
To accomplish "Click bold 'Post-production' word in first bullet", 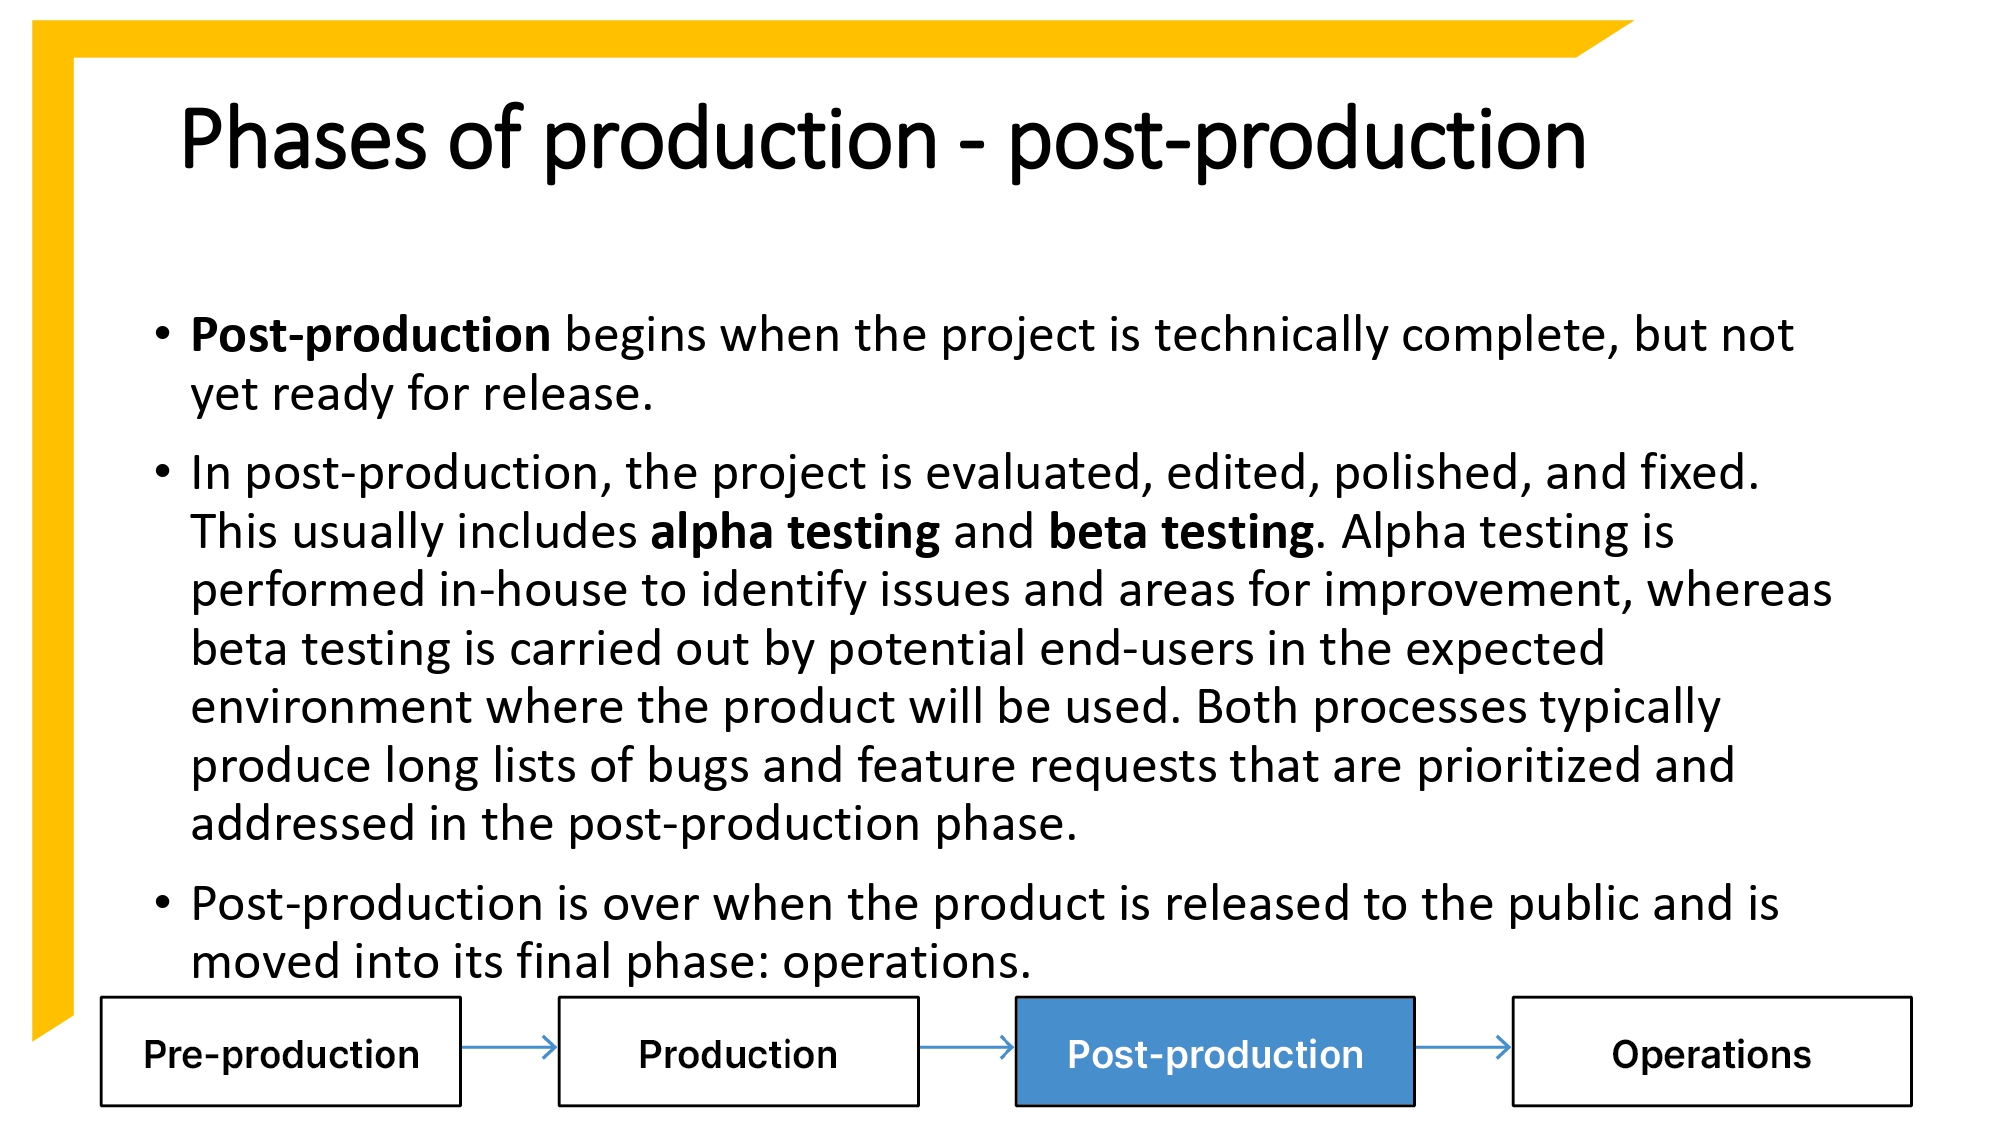I will (370, 335).
